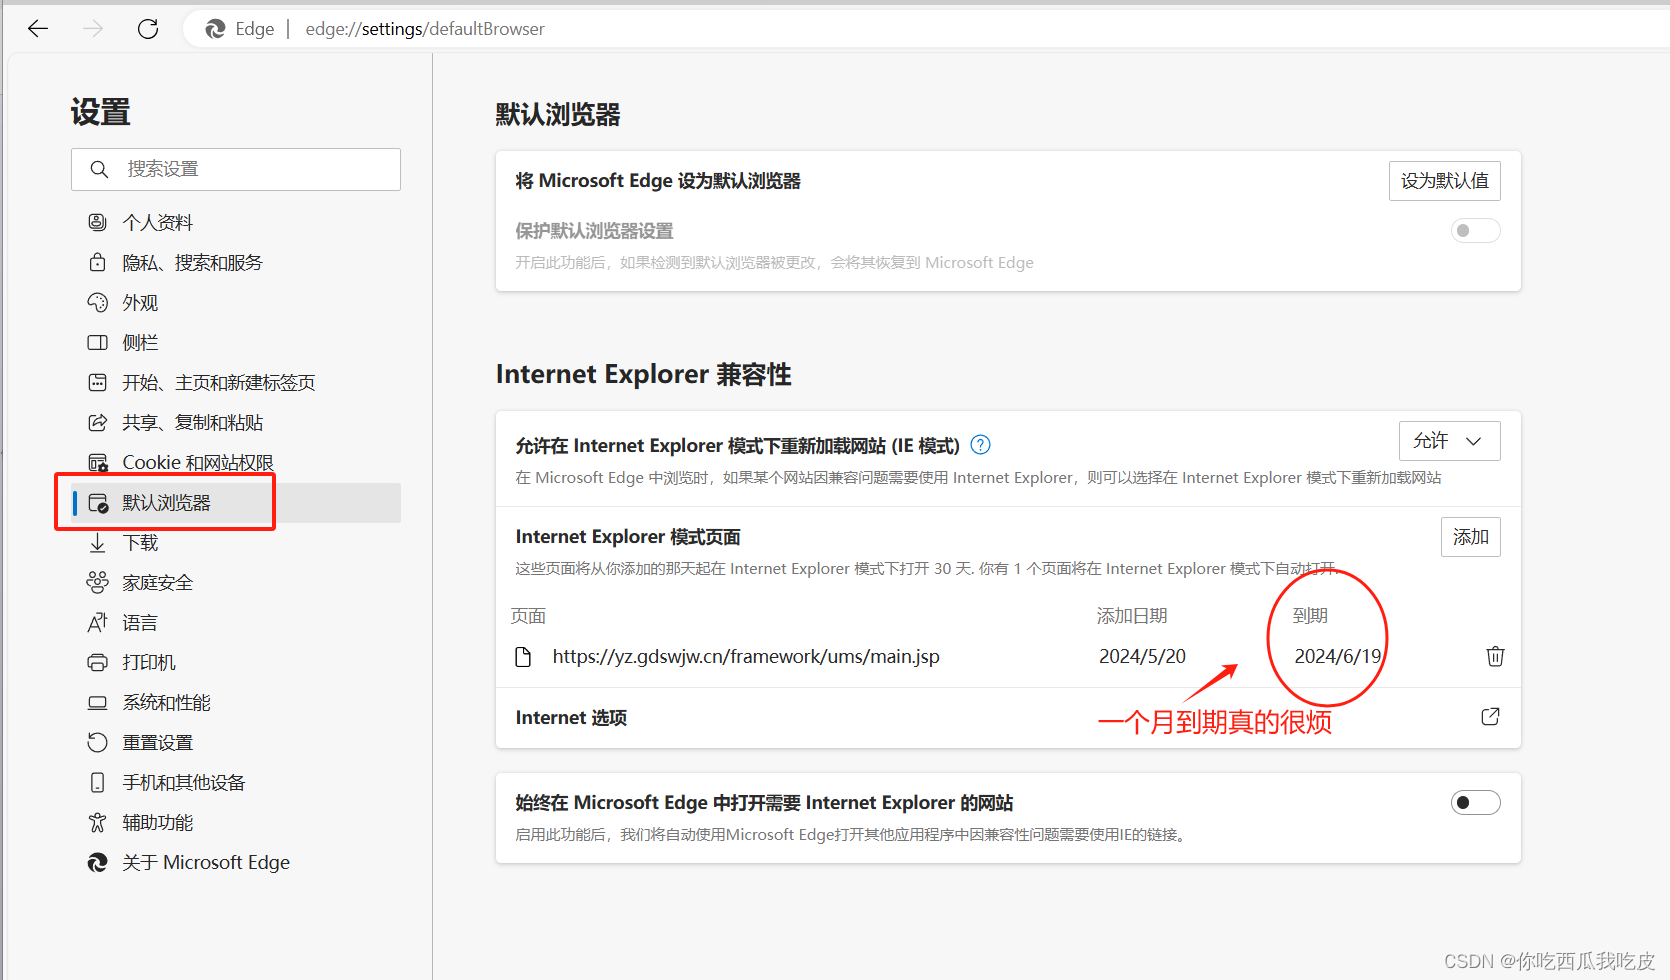Viewport: 1670px width, 980px height.
Task: Click the 到期 column header
Action: click(1310, 616)
